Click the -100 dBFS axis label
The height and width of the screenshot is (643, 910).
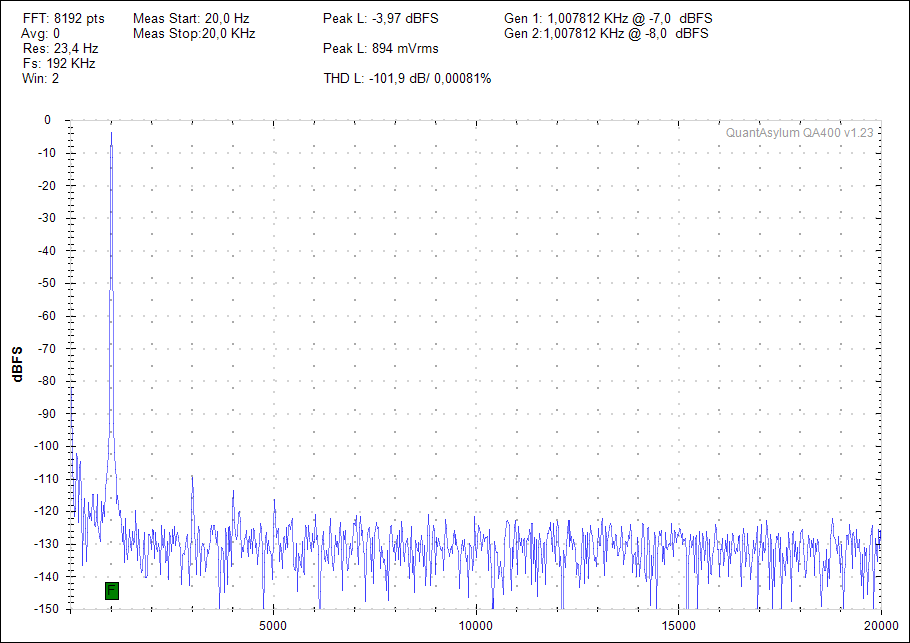[47, 446]
